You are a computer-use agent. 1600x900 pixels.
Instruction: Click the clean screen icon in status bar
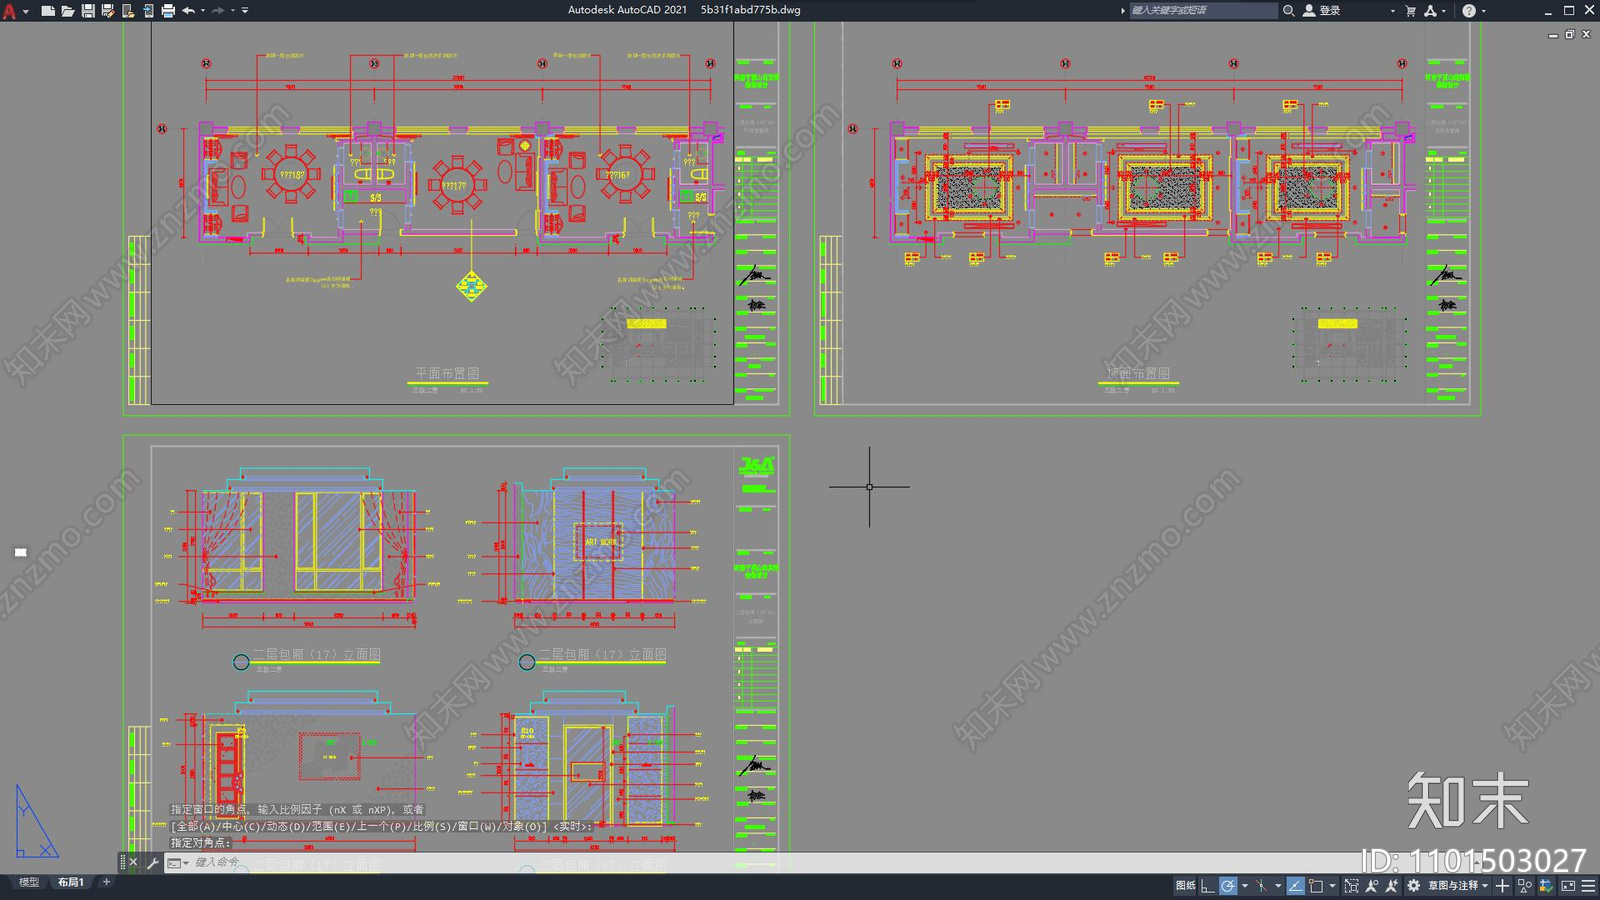click(1568, 886)
